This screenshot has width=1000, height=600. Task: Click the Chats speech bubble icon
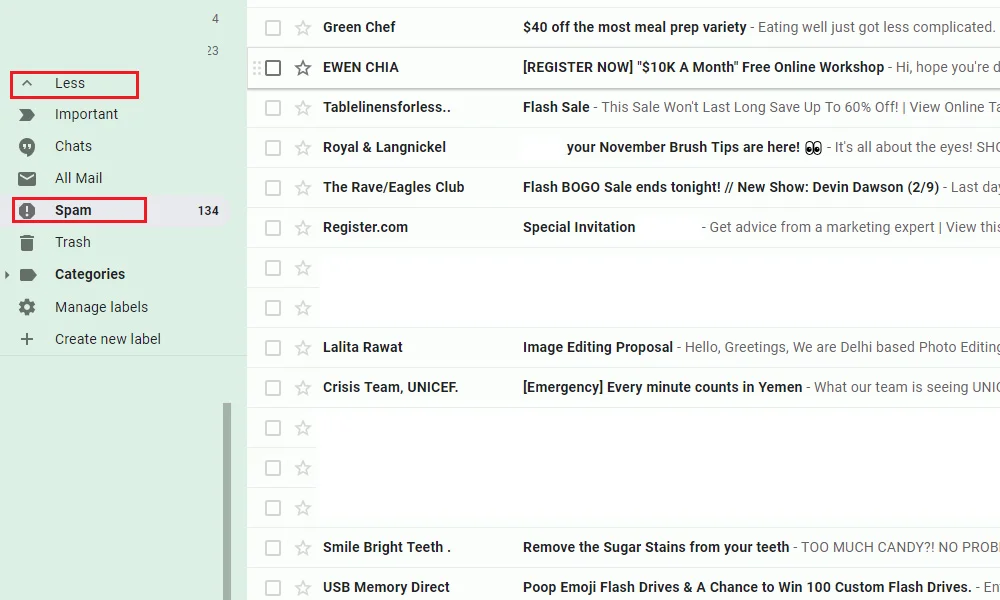pos(27,147)
